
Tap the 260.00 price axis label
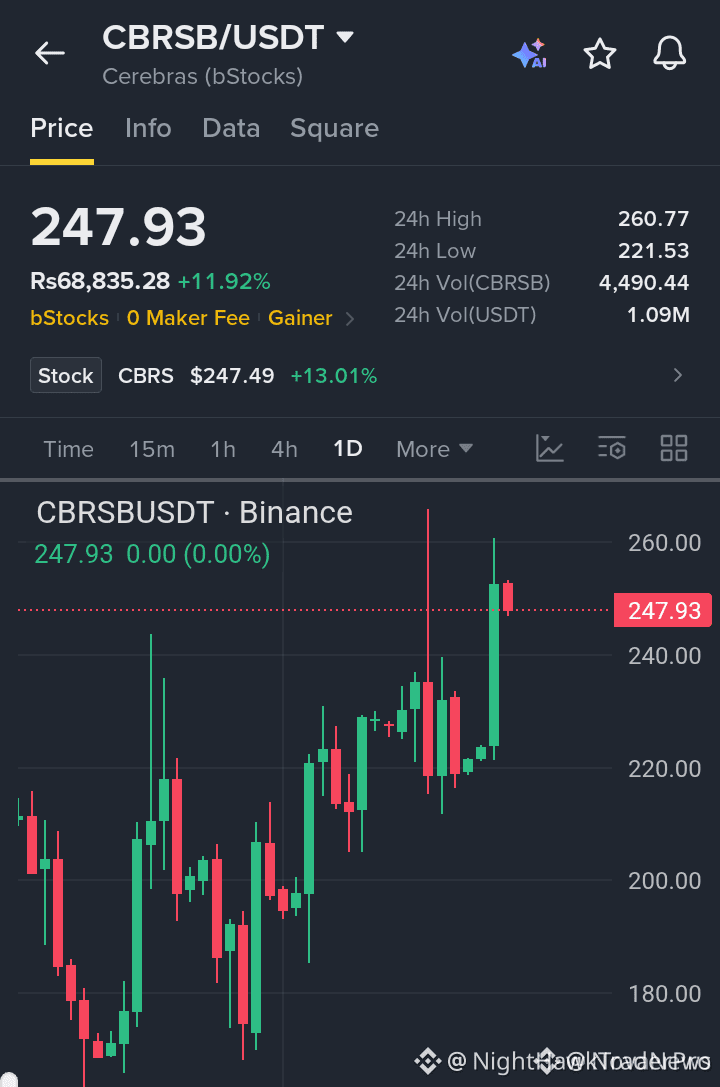point(665,543)
